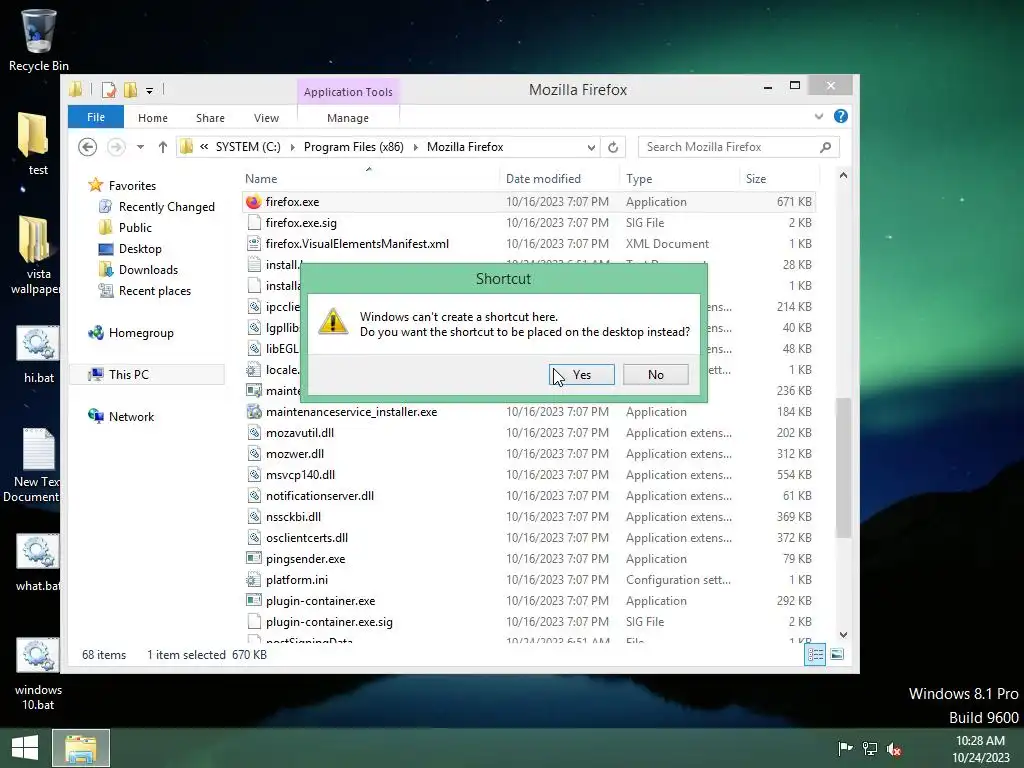The height and width of the screenshot is (768, 1024).
Task: Open the Share ribbon tab
Action: [210, 118]
